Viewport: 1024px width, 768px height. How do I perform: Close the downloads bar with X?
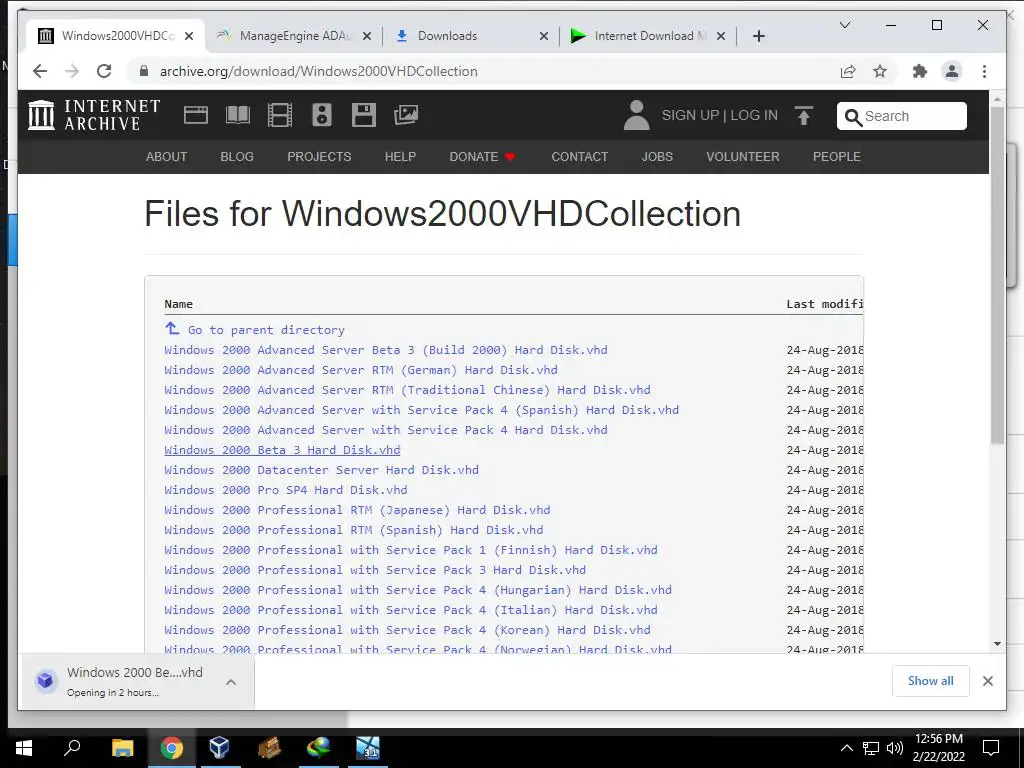(987, 681)
